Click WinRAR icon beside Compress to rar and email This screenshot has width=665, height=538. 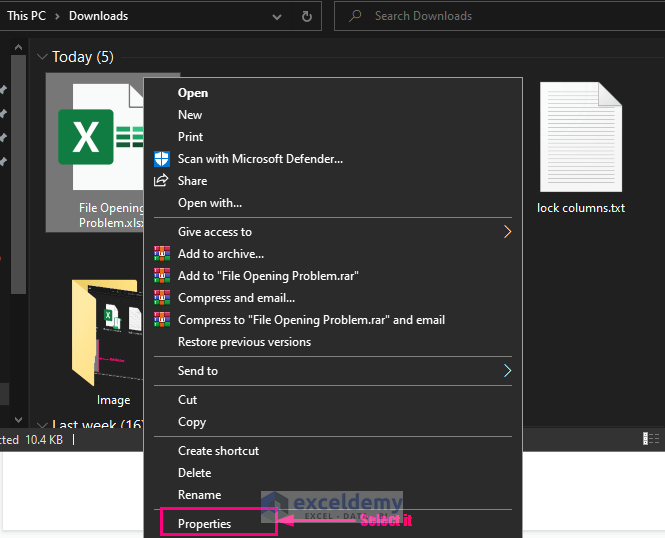click(162, 320)
